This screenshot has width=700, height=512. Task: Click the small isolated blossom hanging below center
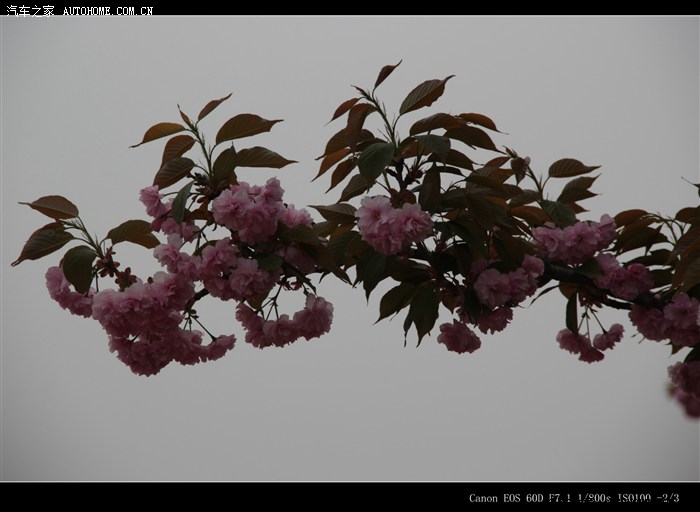pyautogui.click(x=458, y=337)
